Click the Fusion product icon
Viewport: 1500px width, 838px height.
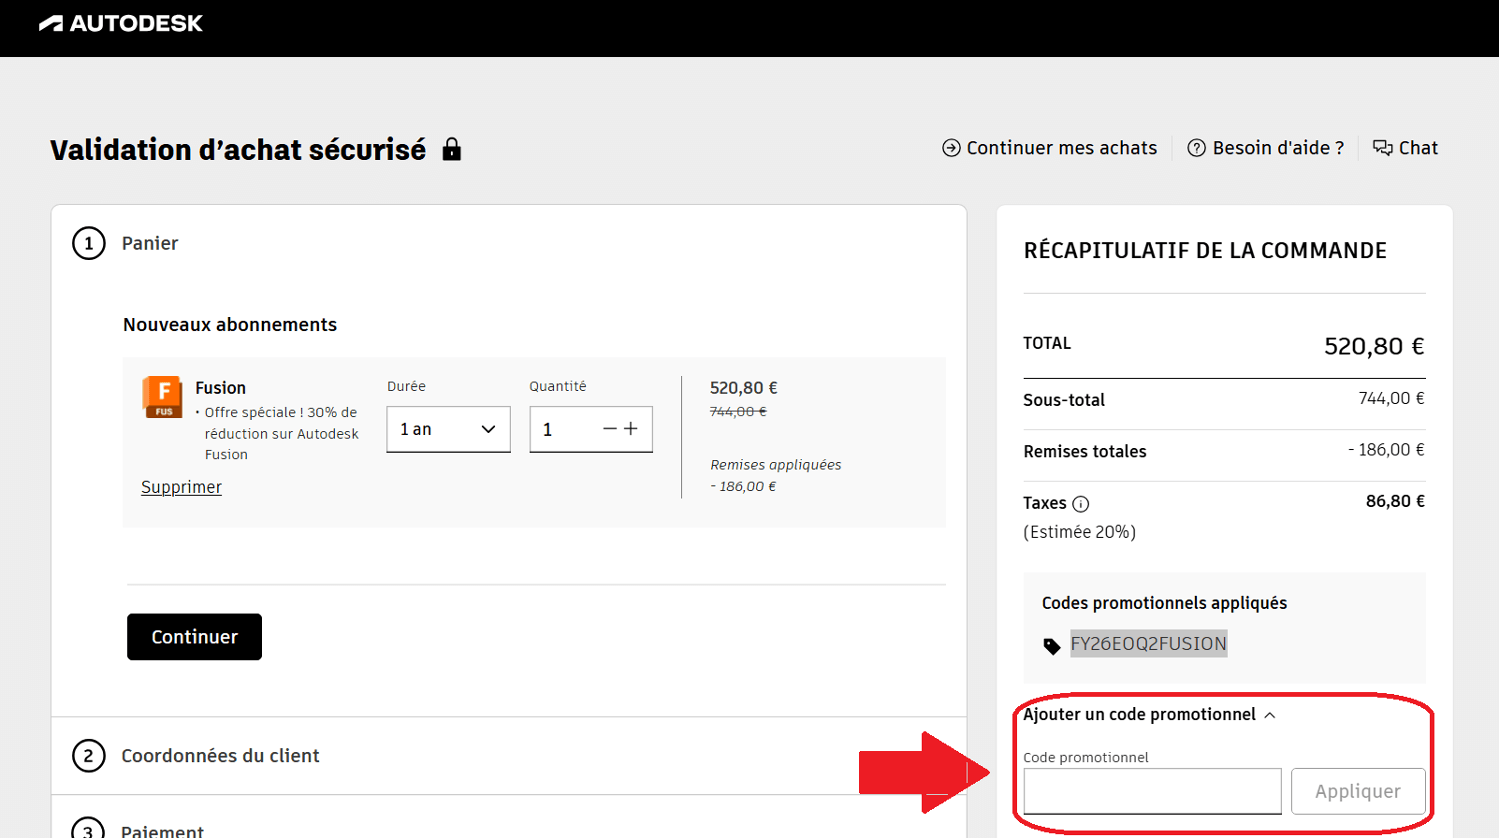(x=162, y=397)
